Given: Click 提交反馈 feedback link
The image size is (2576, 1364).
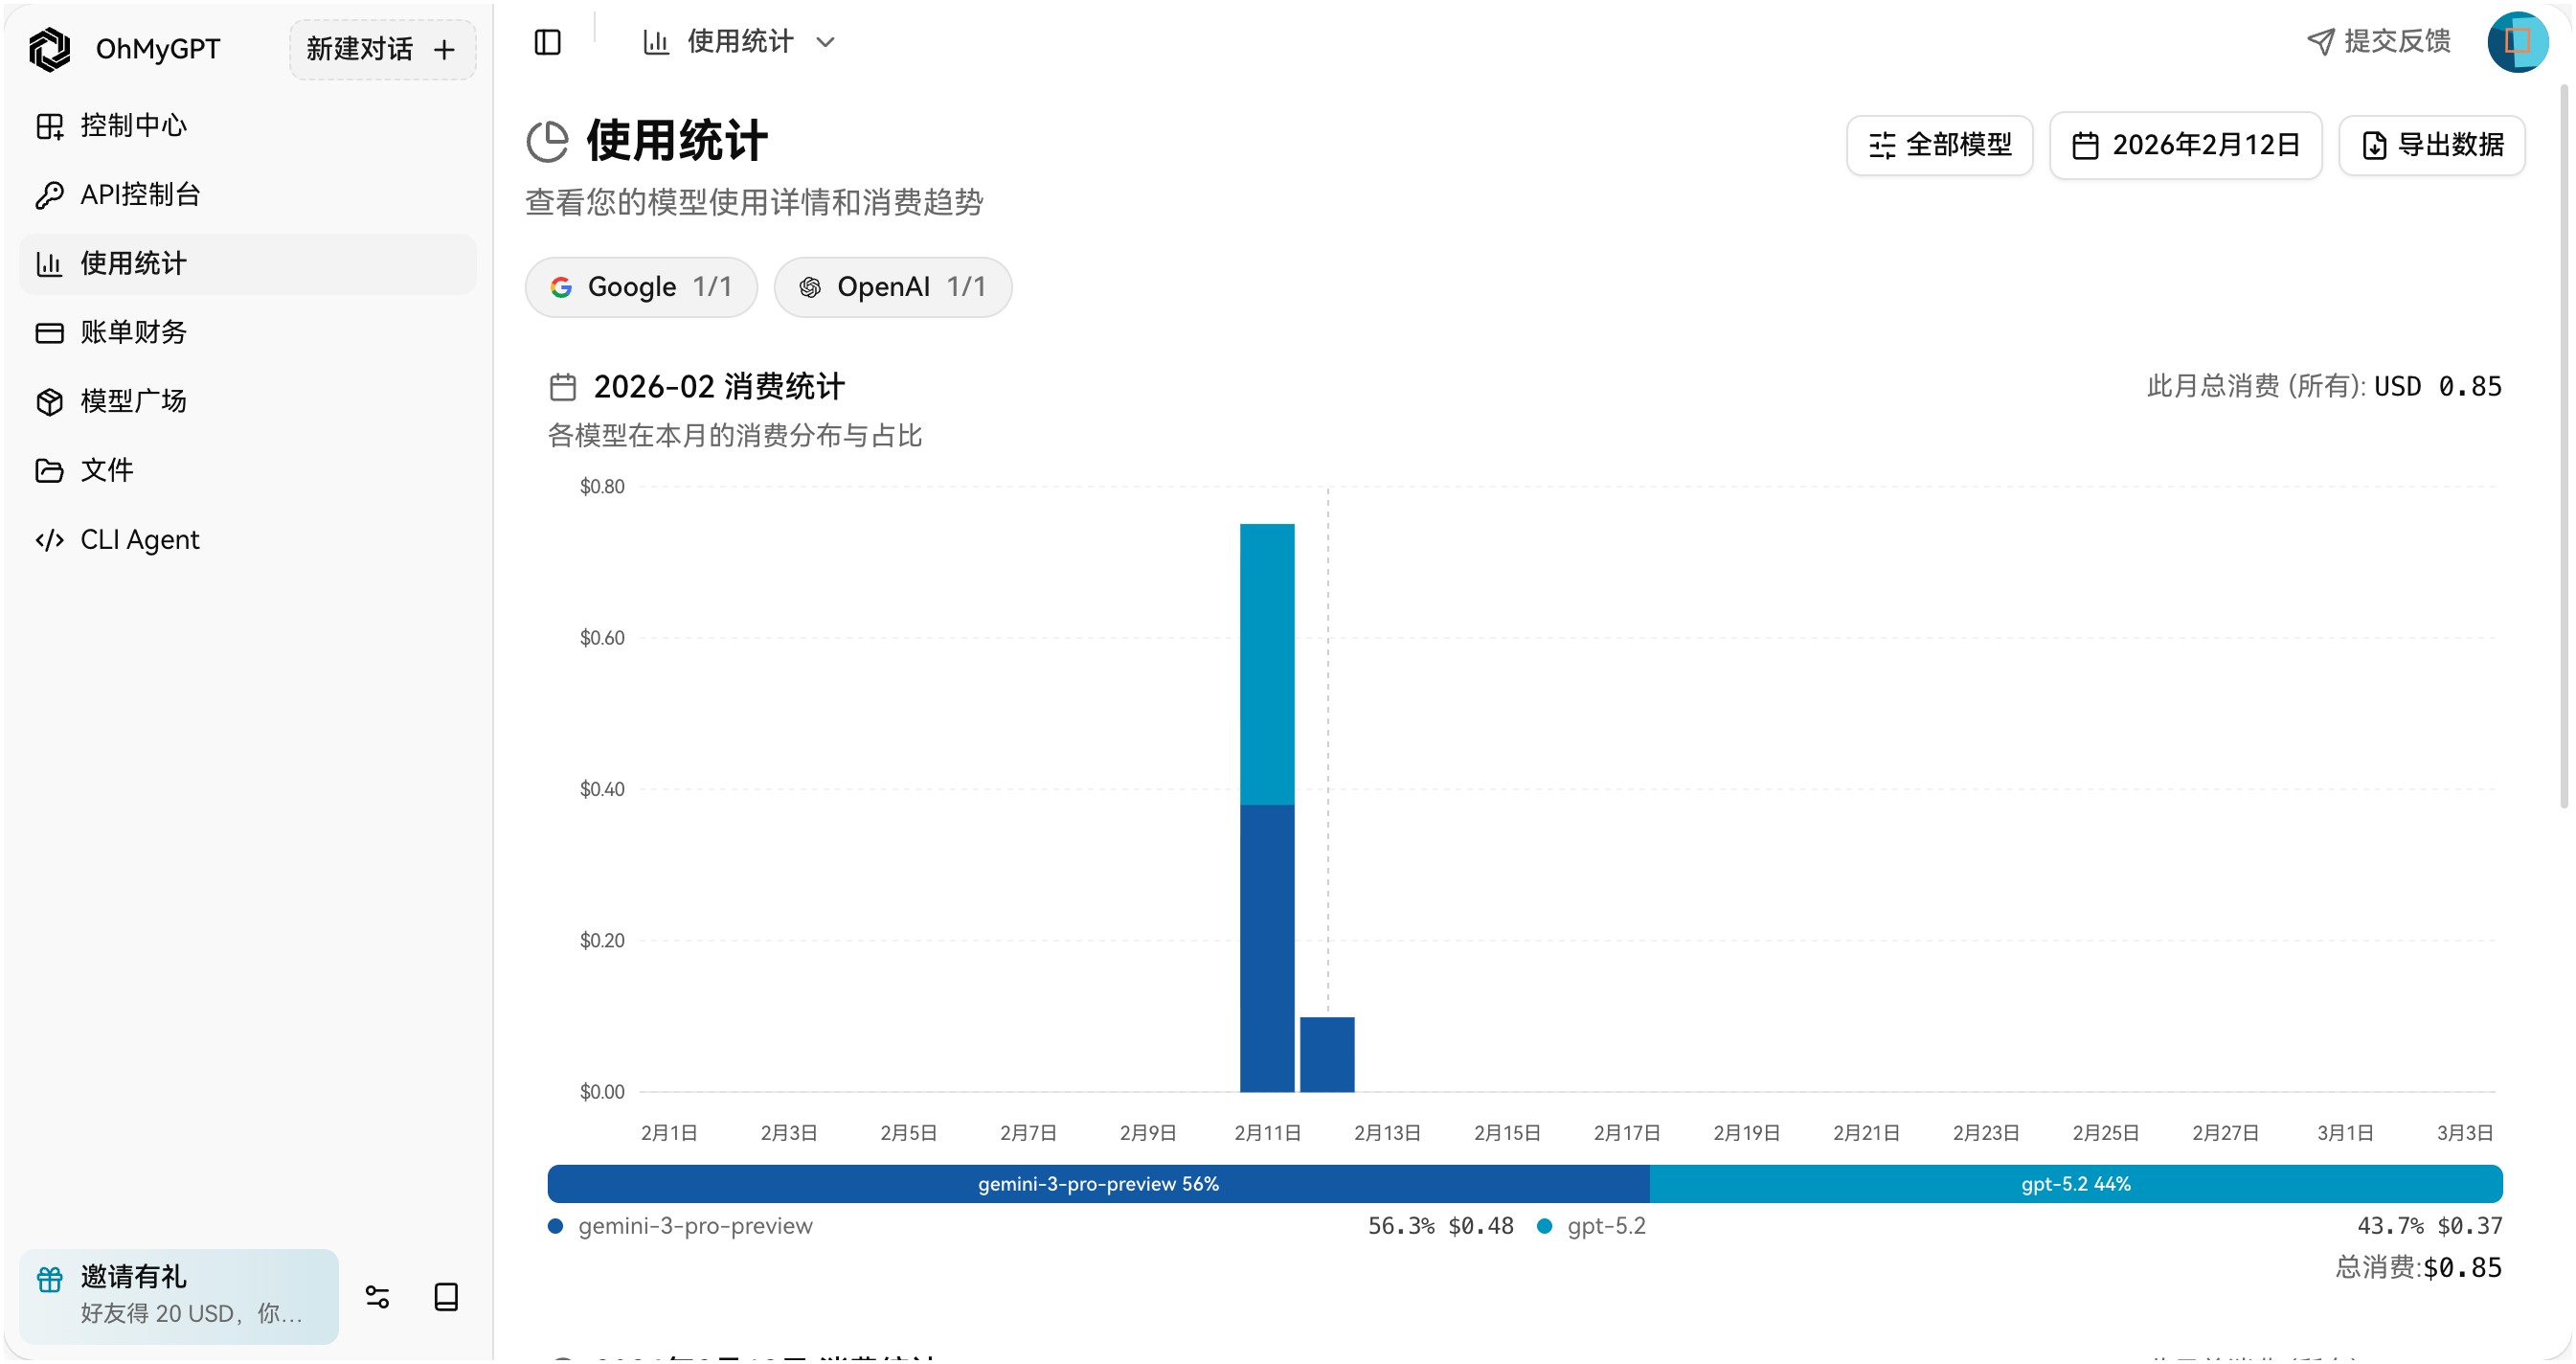Looking at the screenshot, I should tap(2379, 41).
